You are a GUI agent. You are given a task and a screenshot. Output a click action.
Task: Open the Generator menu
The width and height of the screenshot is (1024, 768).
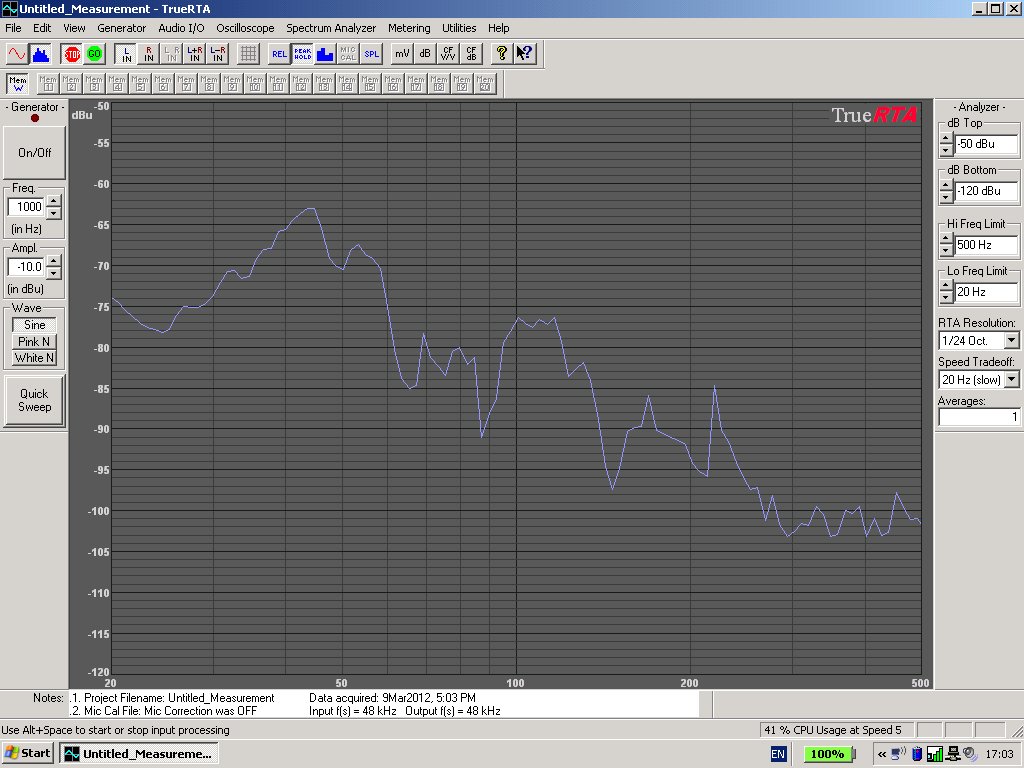coord(121,28)
